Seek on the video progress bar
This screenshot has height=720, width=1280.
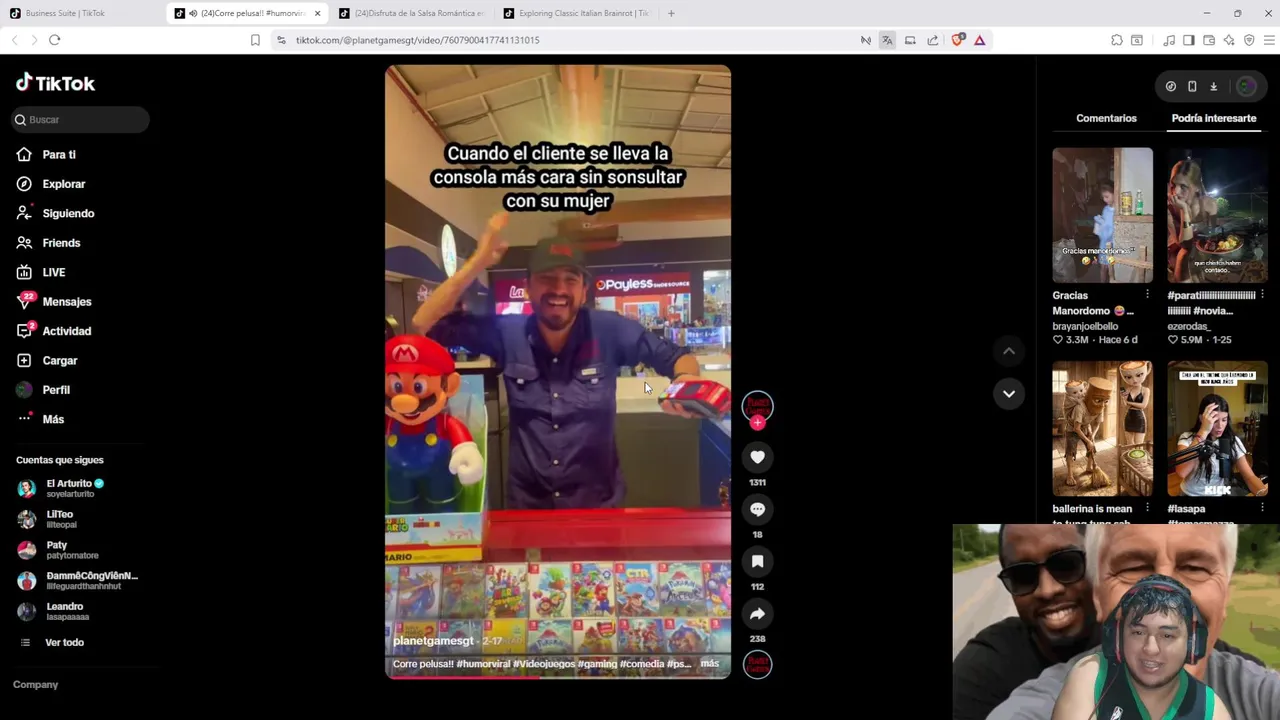coord(558,677)
